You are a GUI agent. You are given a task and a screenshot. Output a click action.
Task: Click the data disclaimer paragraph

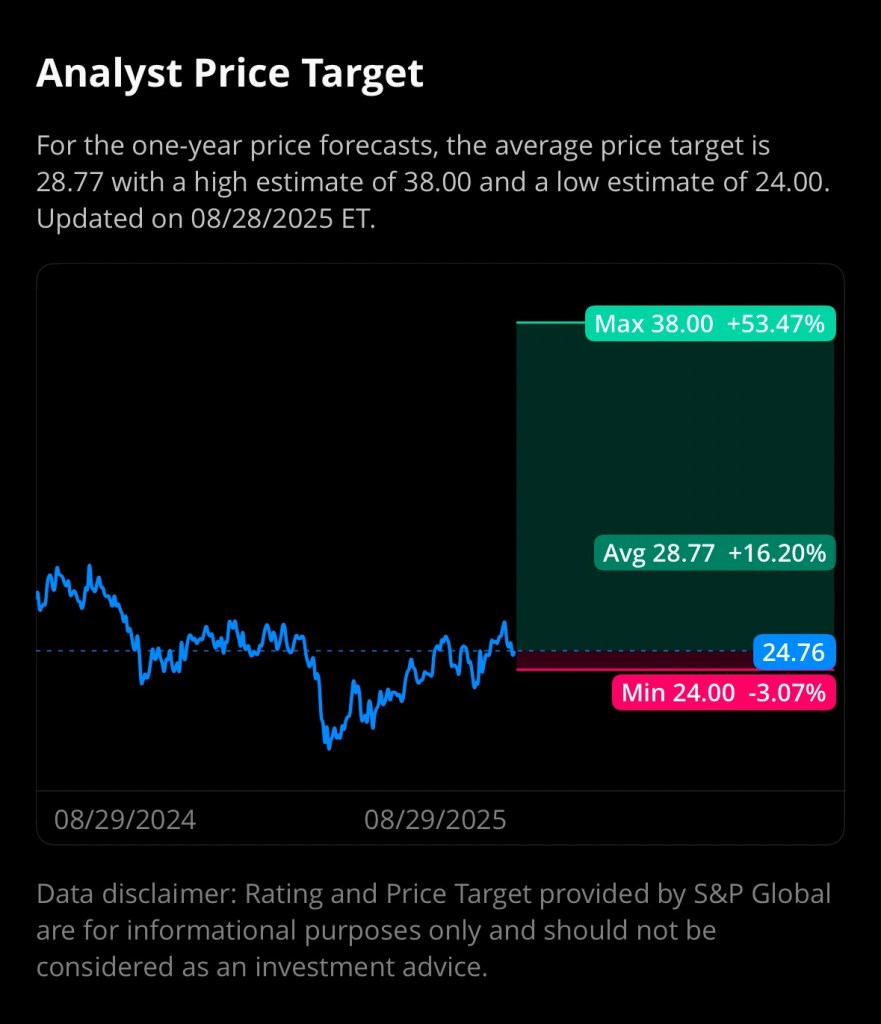(434, 930)
